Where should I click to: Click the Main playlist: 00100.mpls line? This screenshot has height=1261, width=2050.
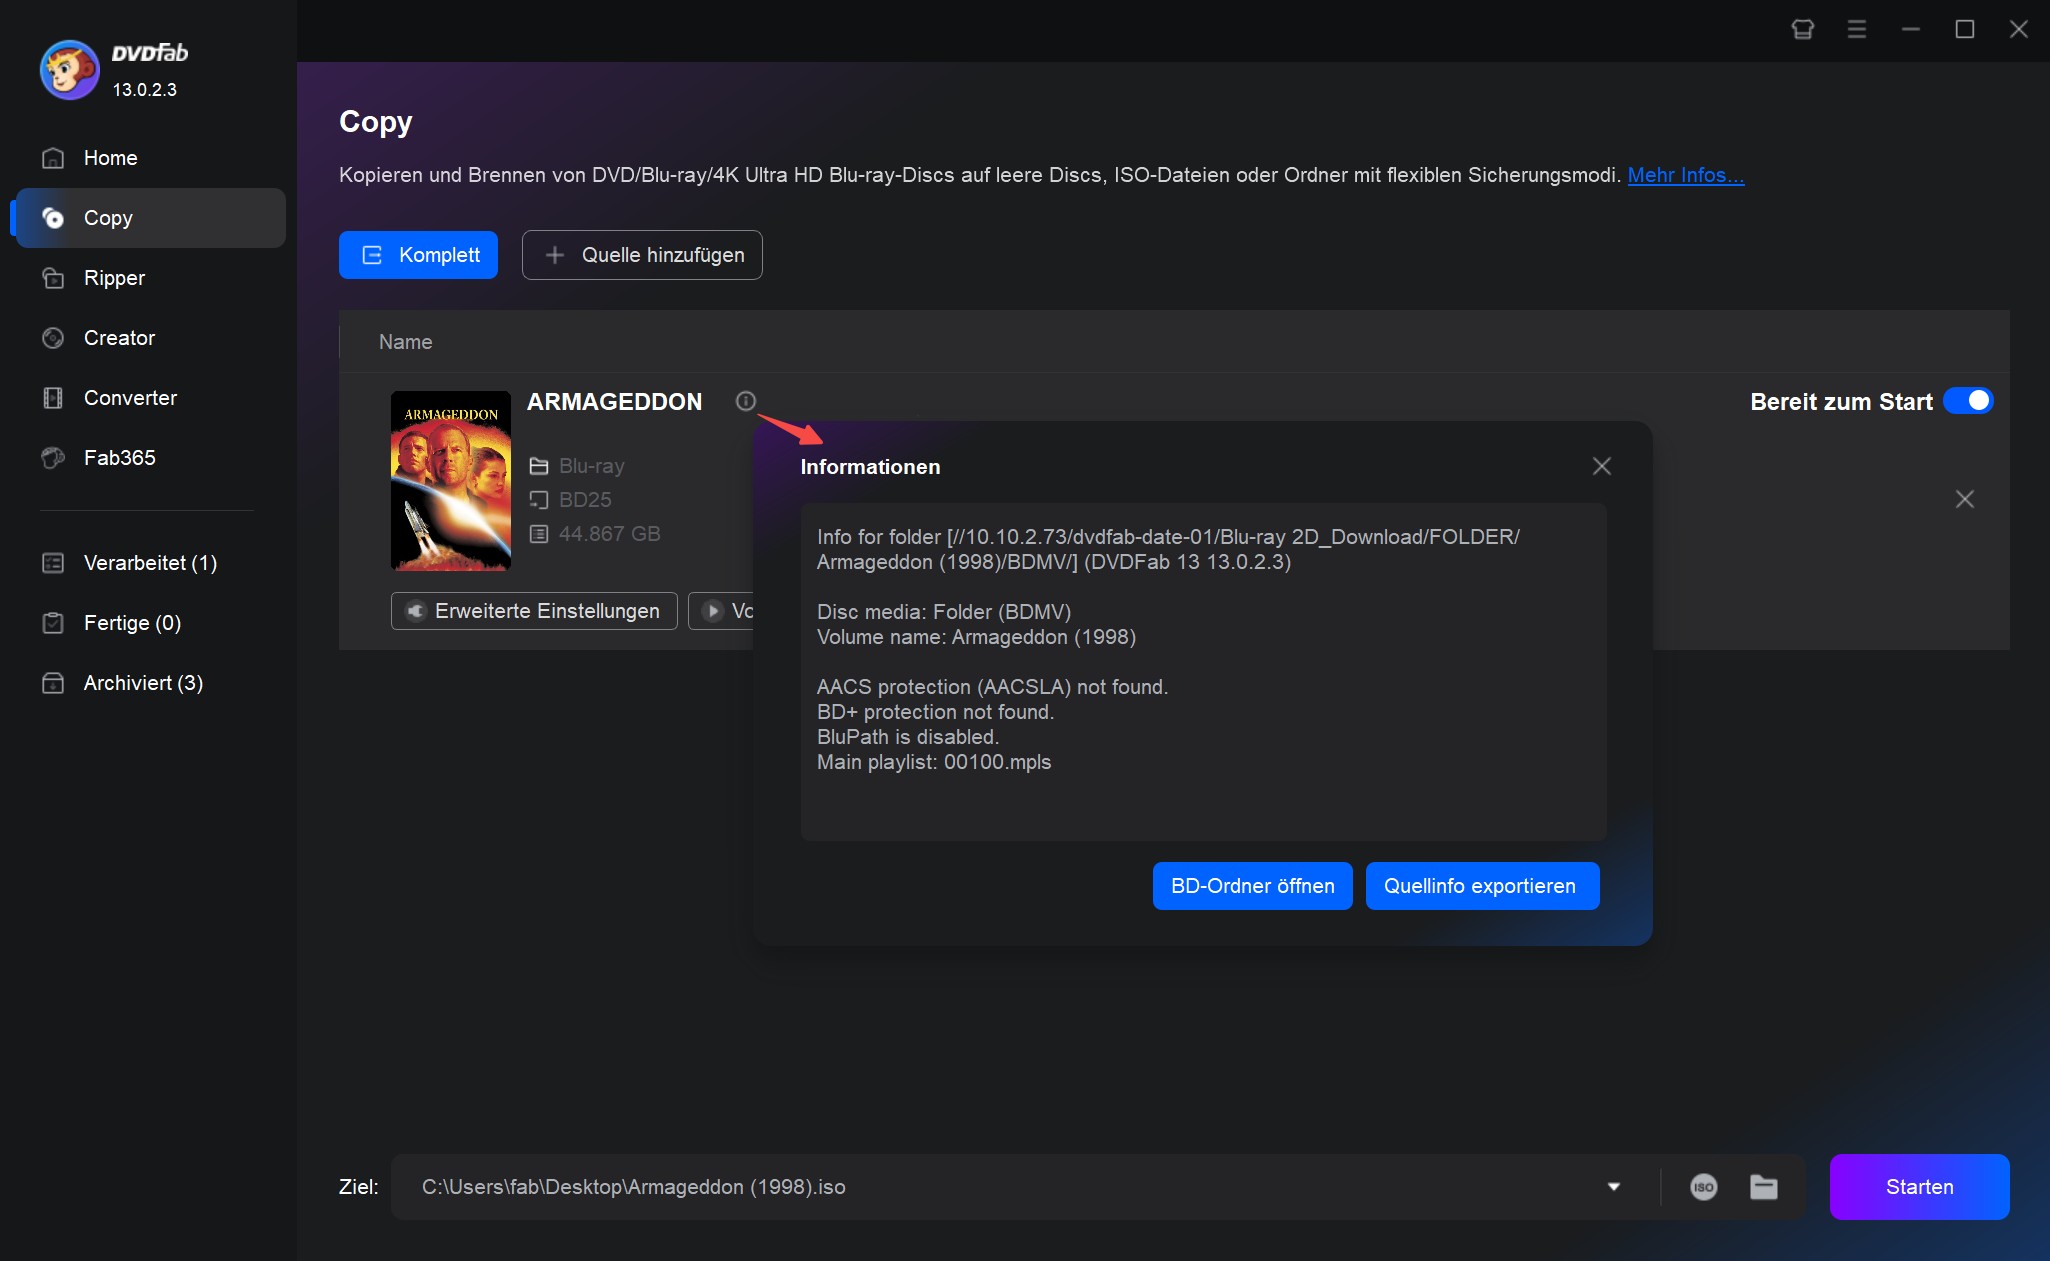pyautogui.click(x=934, y=762)
